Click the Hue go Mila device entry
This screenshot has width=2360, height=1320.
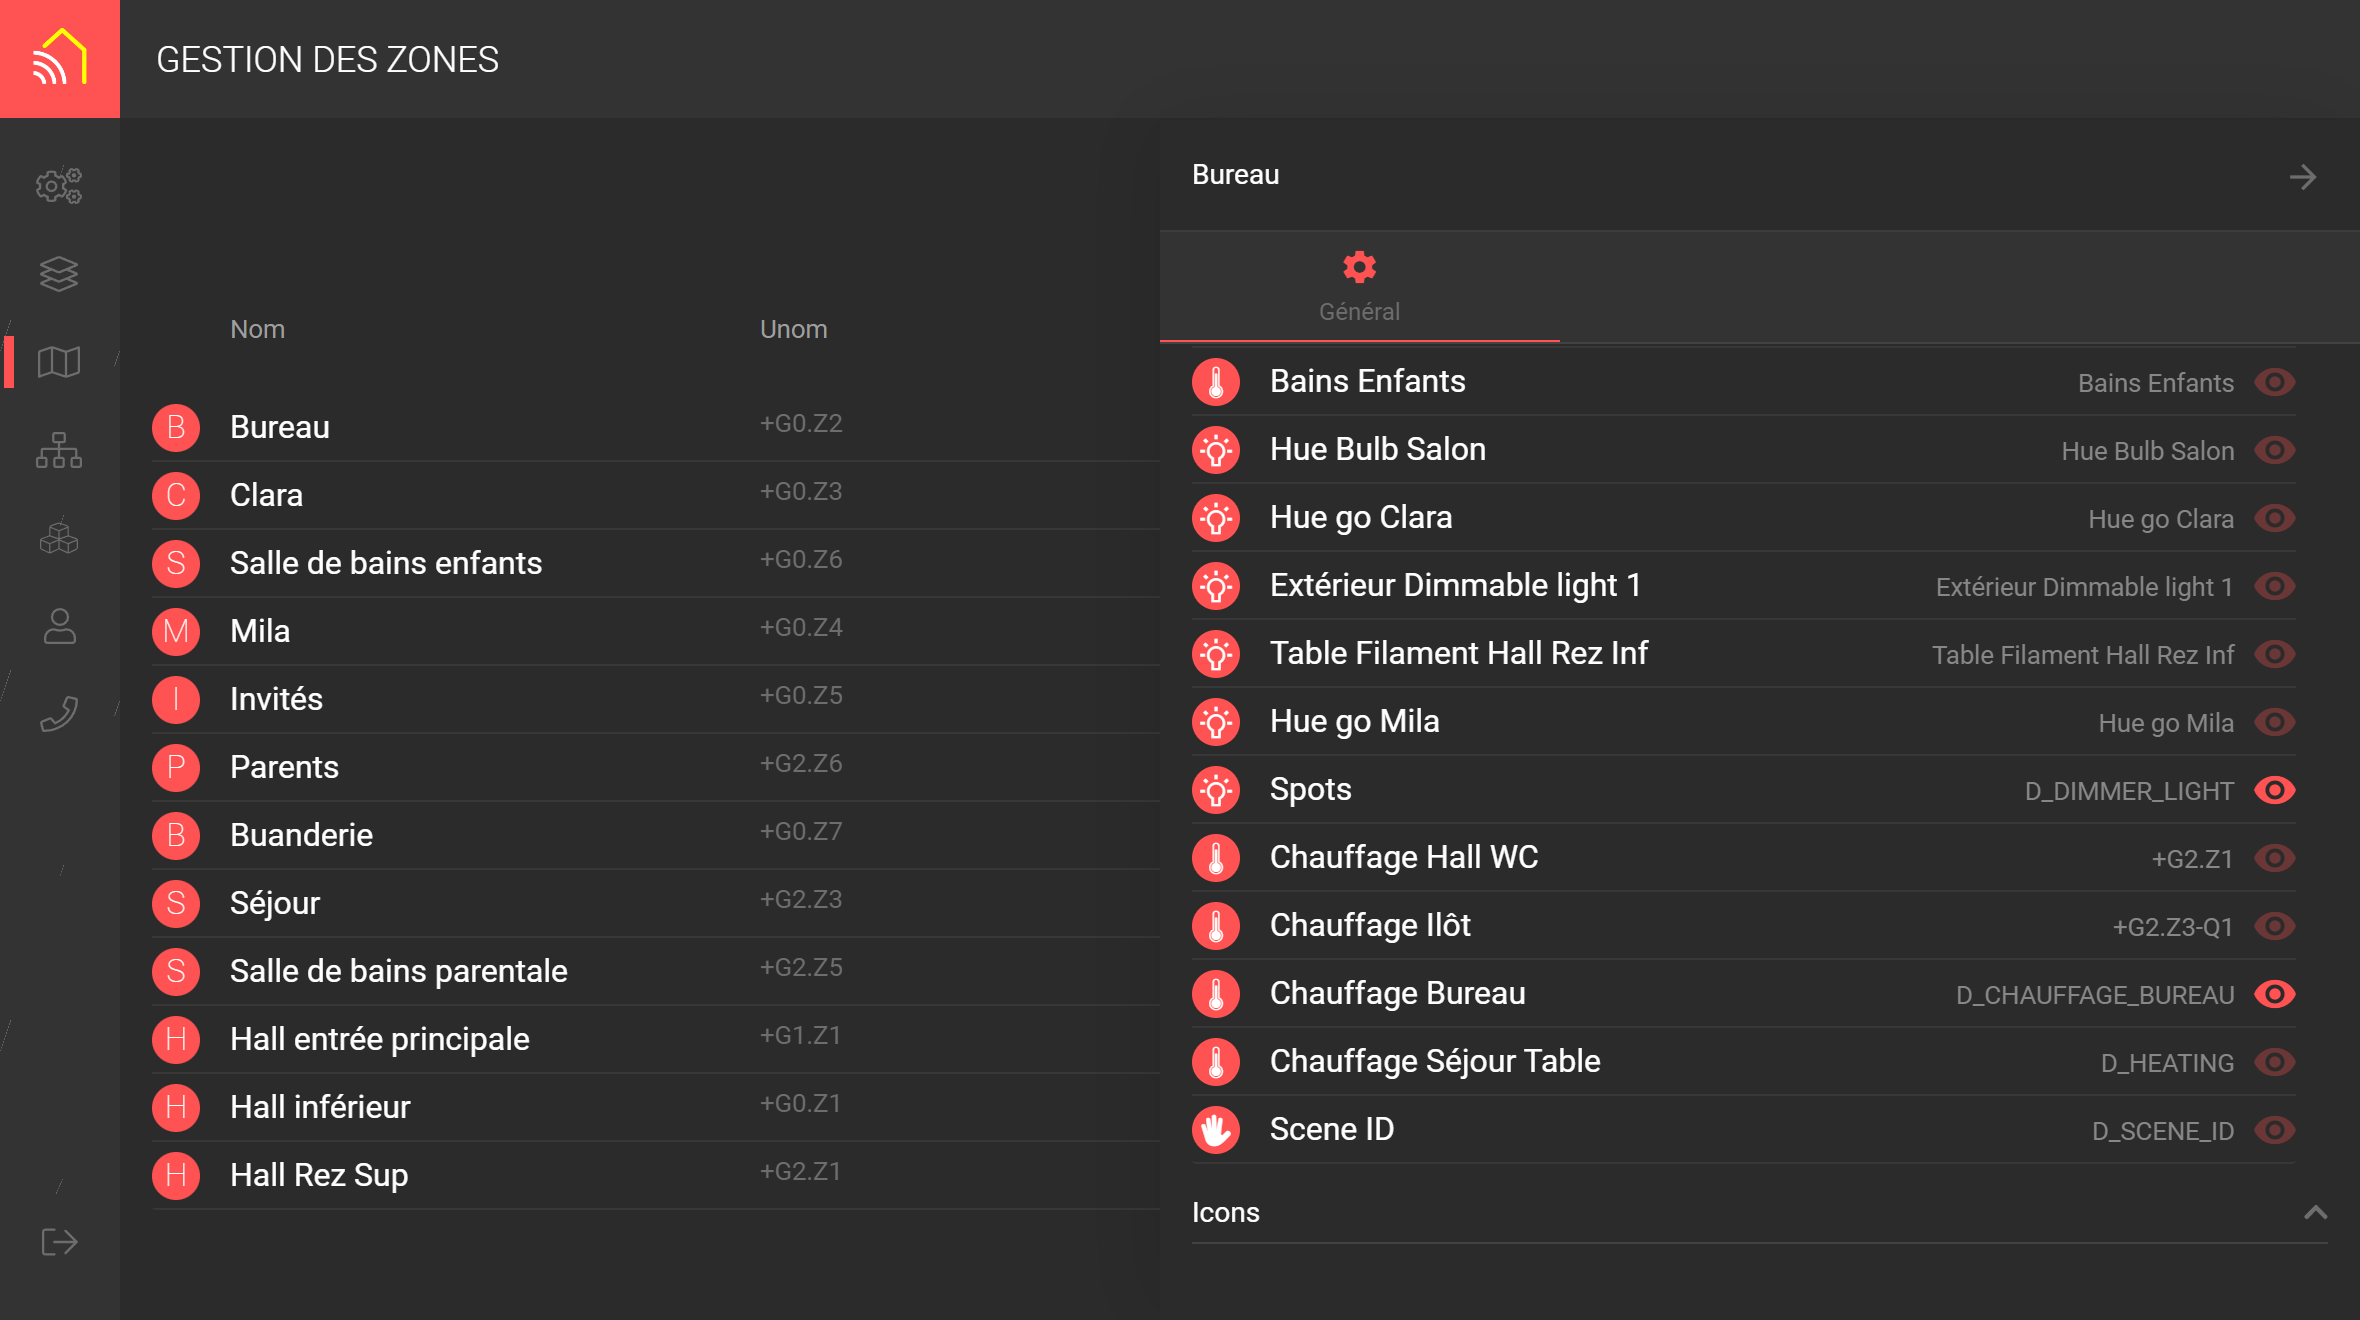point(1354,721)
